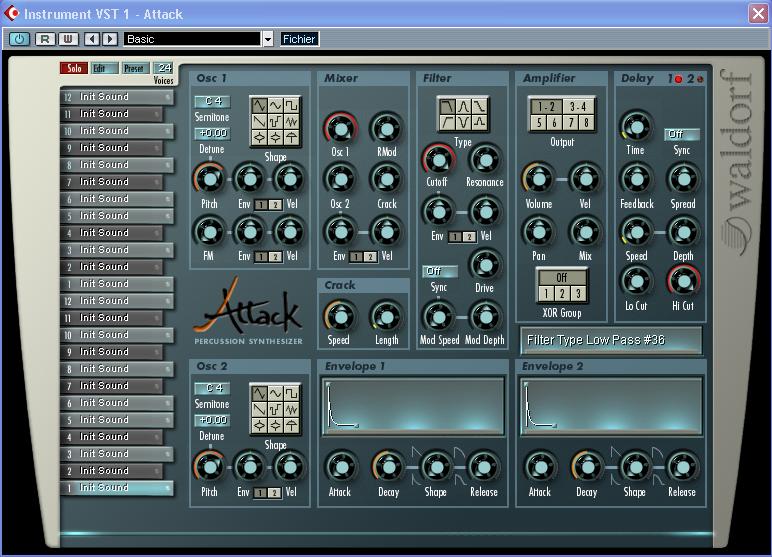Open the Osc 1 Semitone C4 value
This screenshot has width=772, height=557.
point(213,101)
